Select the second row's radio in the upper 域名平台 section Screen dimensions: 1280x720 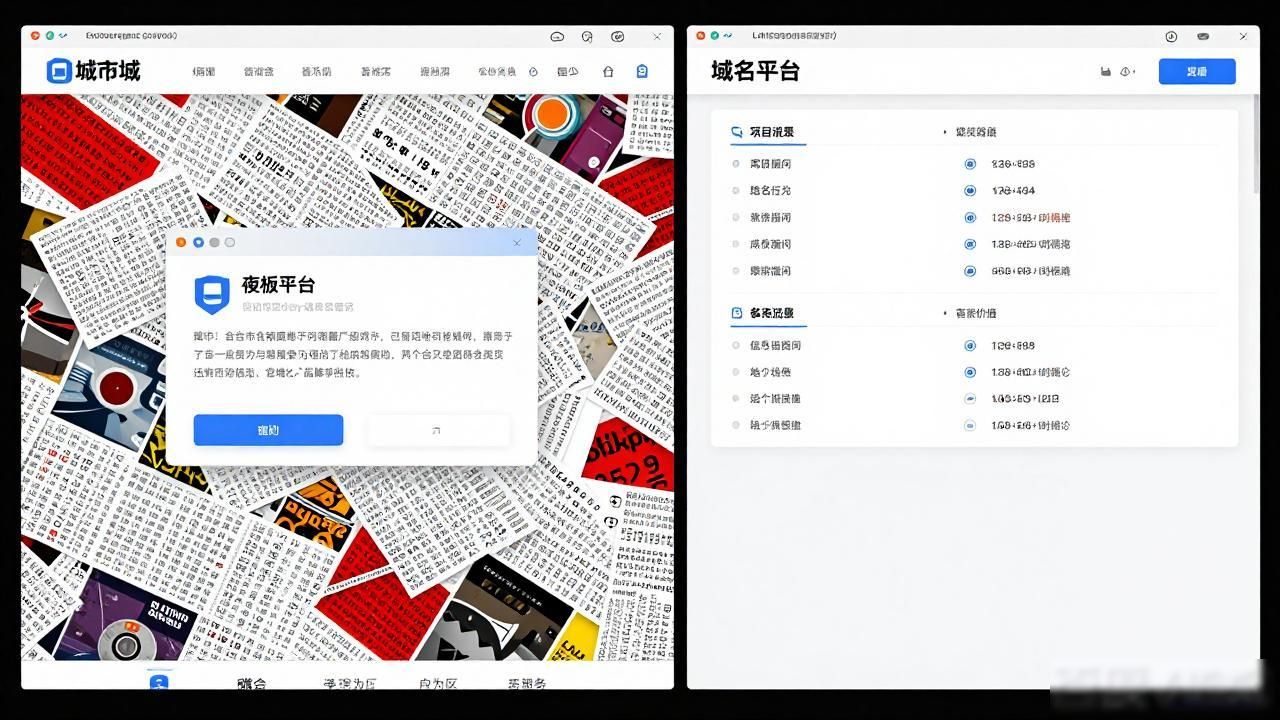coord(736,190)
